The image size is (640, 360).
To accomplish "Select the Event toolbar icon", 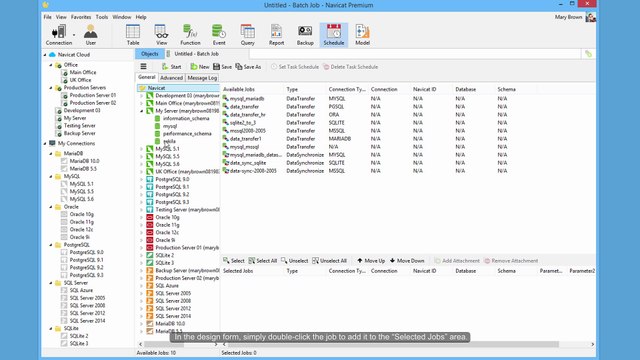I will pyautogui.click(x=219, y=35).
